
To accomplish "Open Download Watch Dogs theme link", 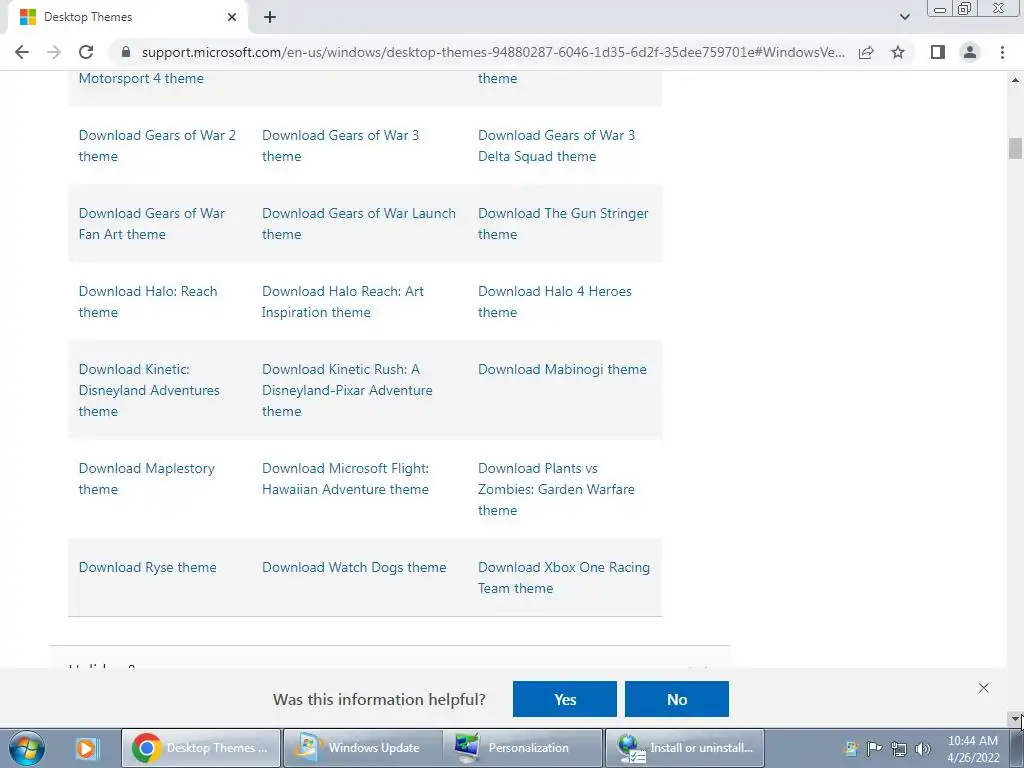I will click(x=354, y=567).
